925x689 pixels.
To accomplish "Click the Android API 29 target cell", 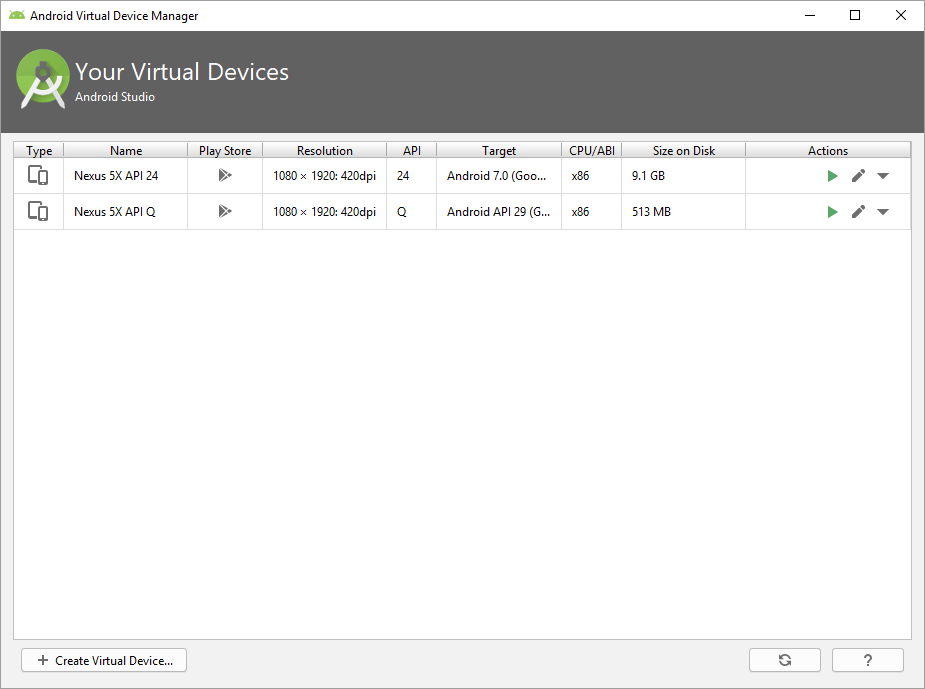I will [x=499, y=212].
